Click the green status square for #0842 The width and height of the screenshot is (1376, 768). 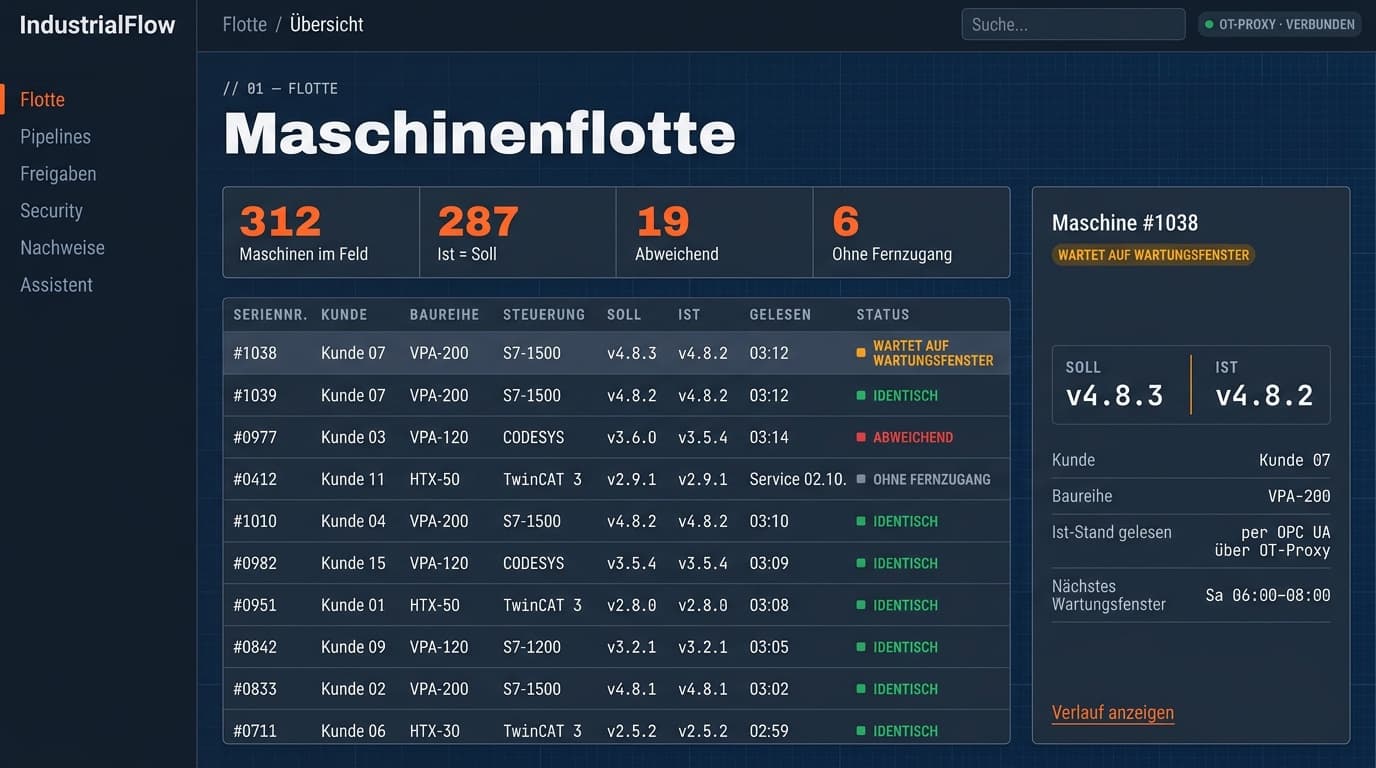[x=861, y=647]
